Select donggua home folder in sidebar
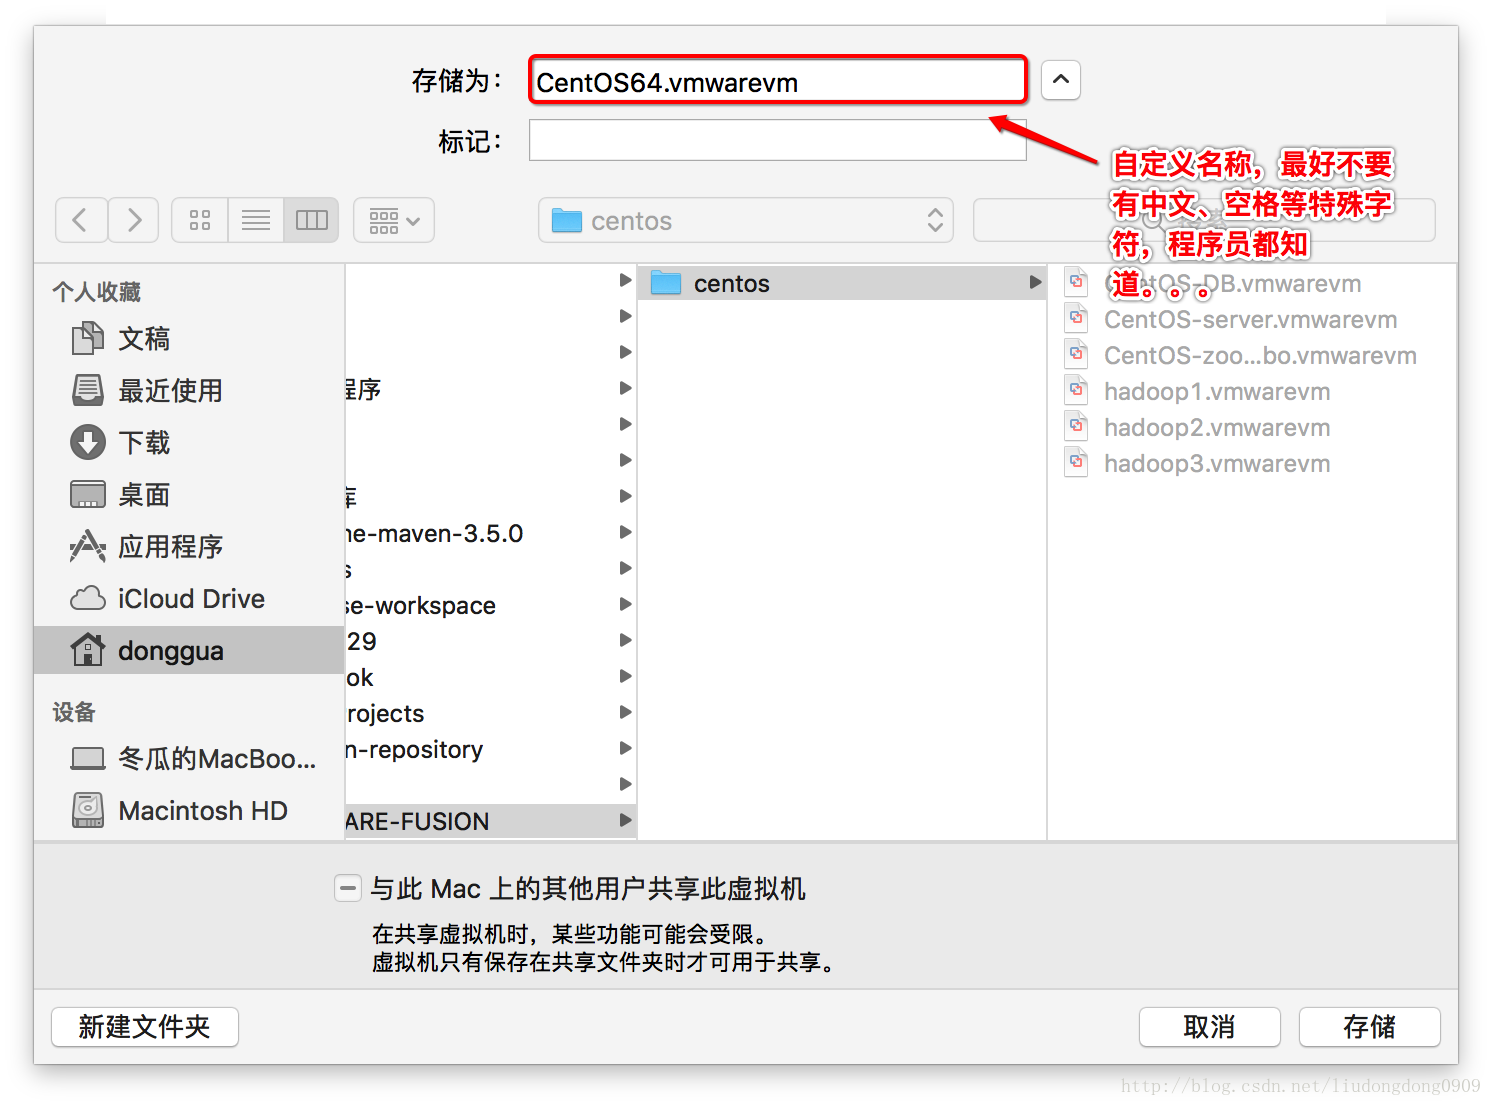Screen dimensions: 1492x1106 pyautogui.click(x=189, y=650)
